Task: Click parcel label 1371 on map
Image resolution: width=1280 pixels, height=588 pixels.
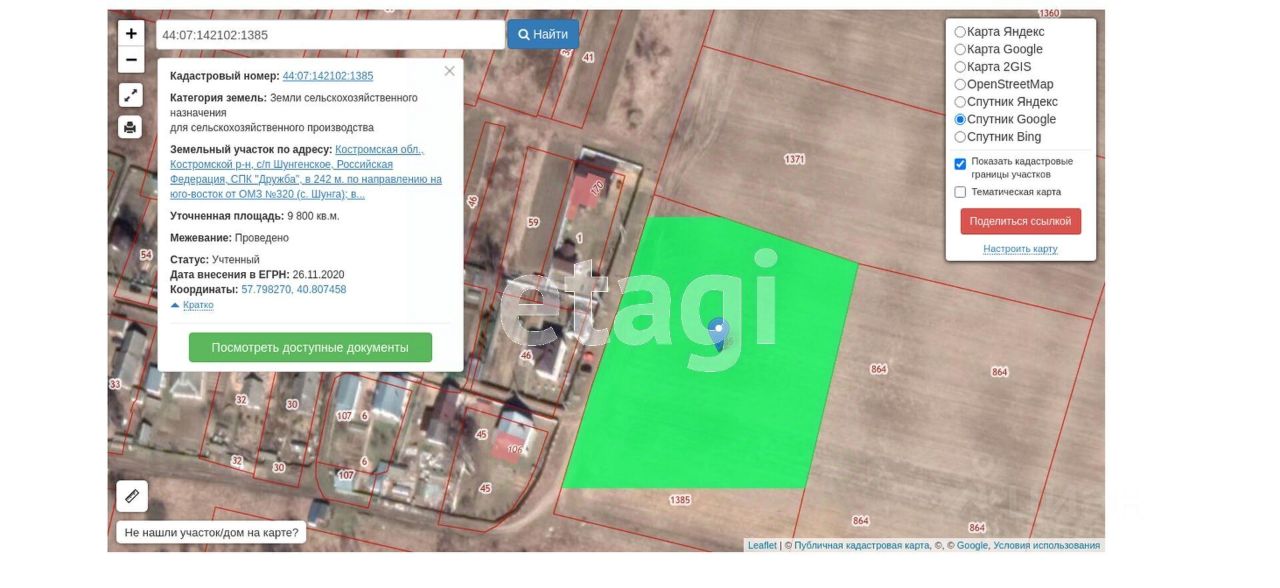Action: (x=795, y=159)
